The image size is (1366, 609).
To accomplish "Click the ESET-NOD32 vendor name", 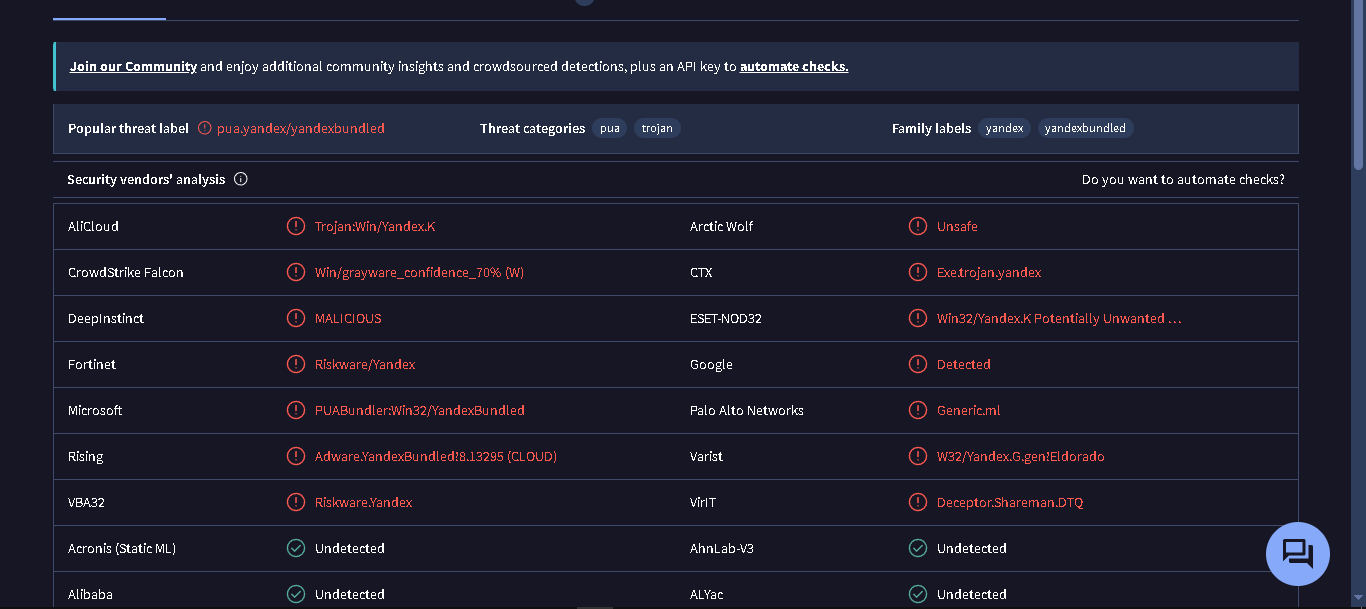I will click(x=727, y=319).
